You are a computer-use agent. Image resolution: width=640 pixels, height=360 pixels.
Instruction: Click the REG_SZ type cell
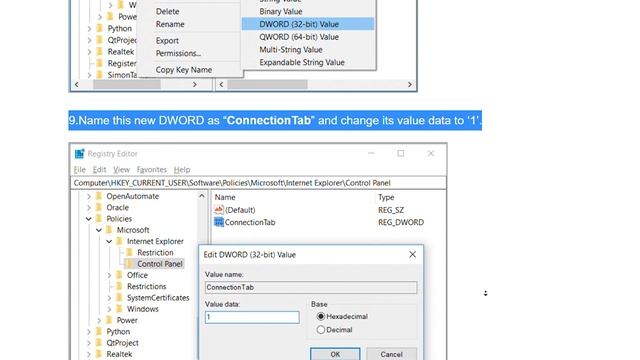[391, 210]
